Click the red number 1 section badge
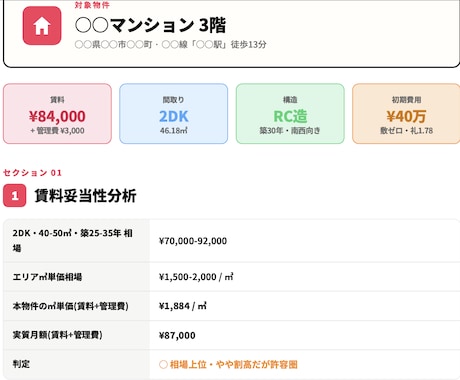This screenshot has height=380, width=460. [x=14, y=195]
